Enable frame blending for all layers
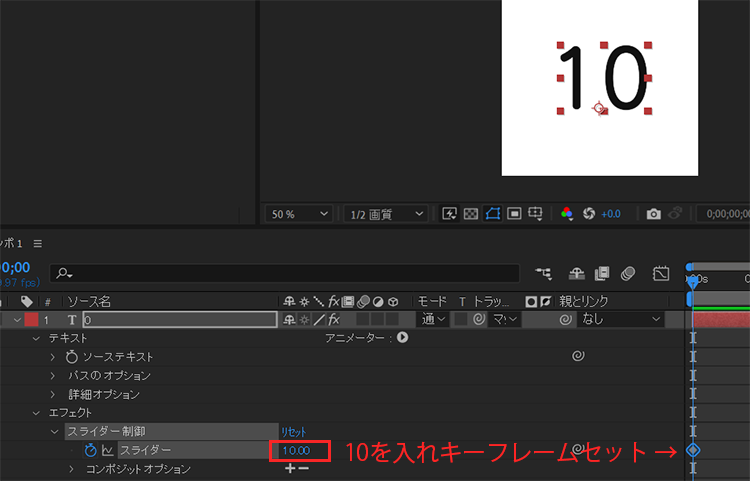 point(602,273)
